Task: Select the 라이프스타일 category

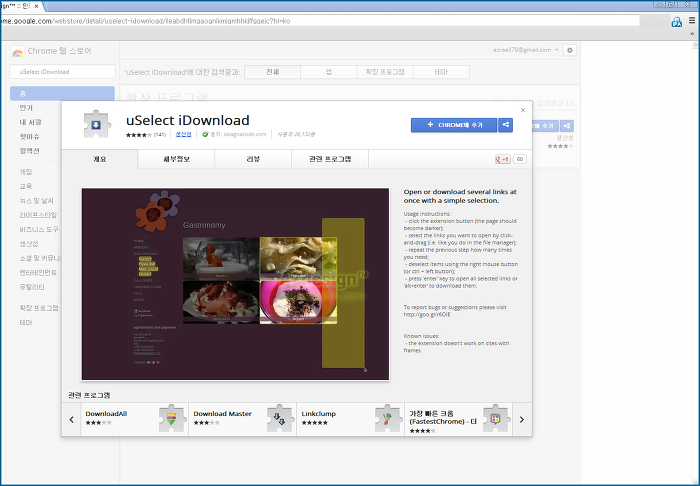Action: click(38, 215)
